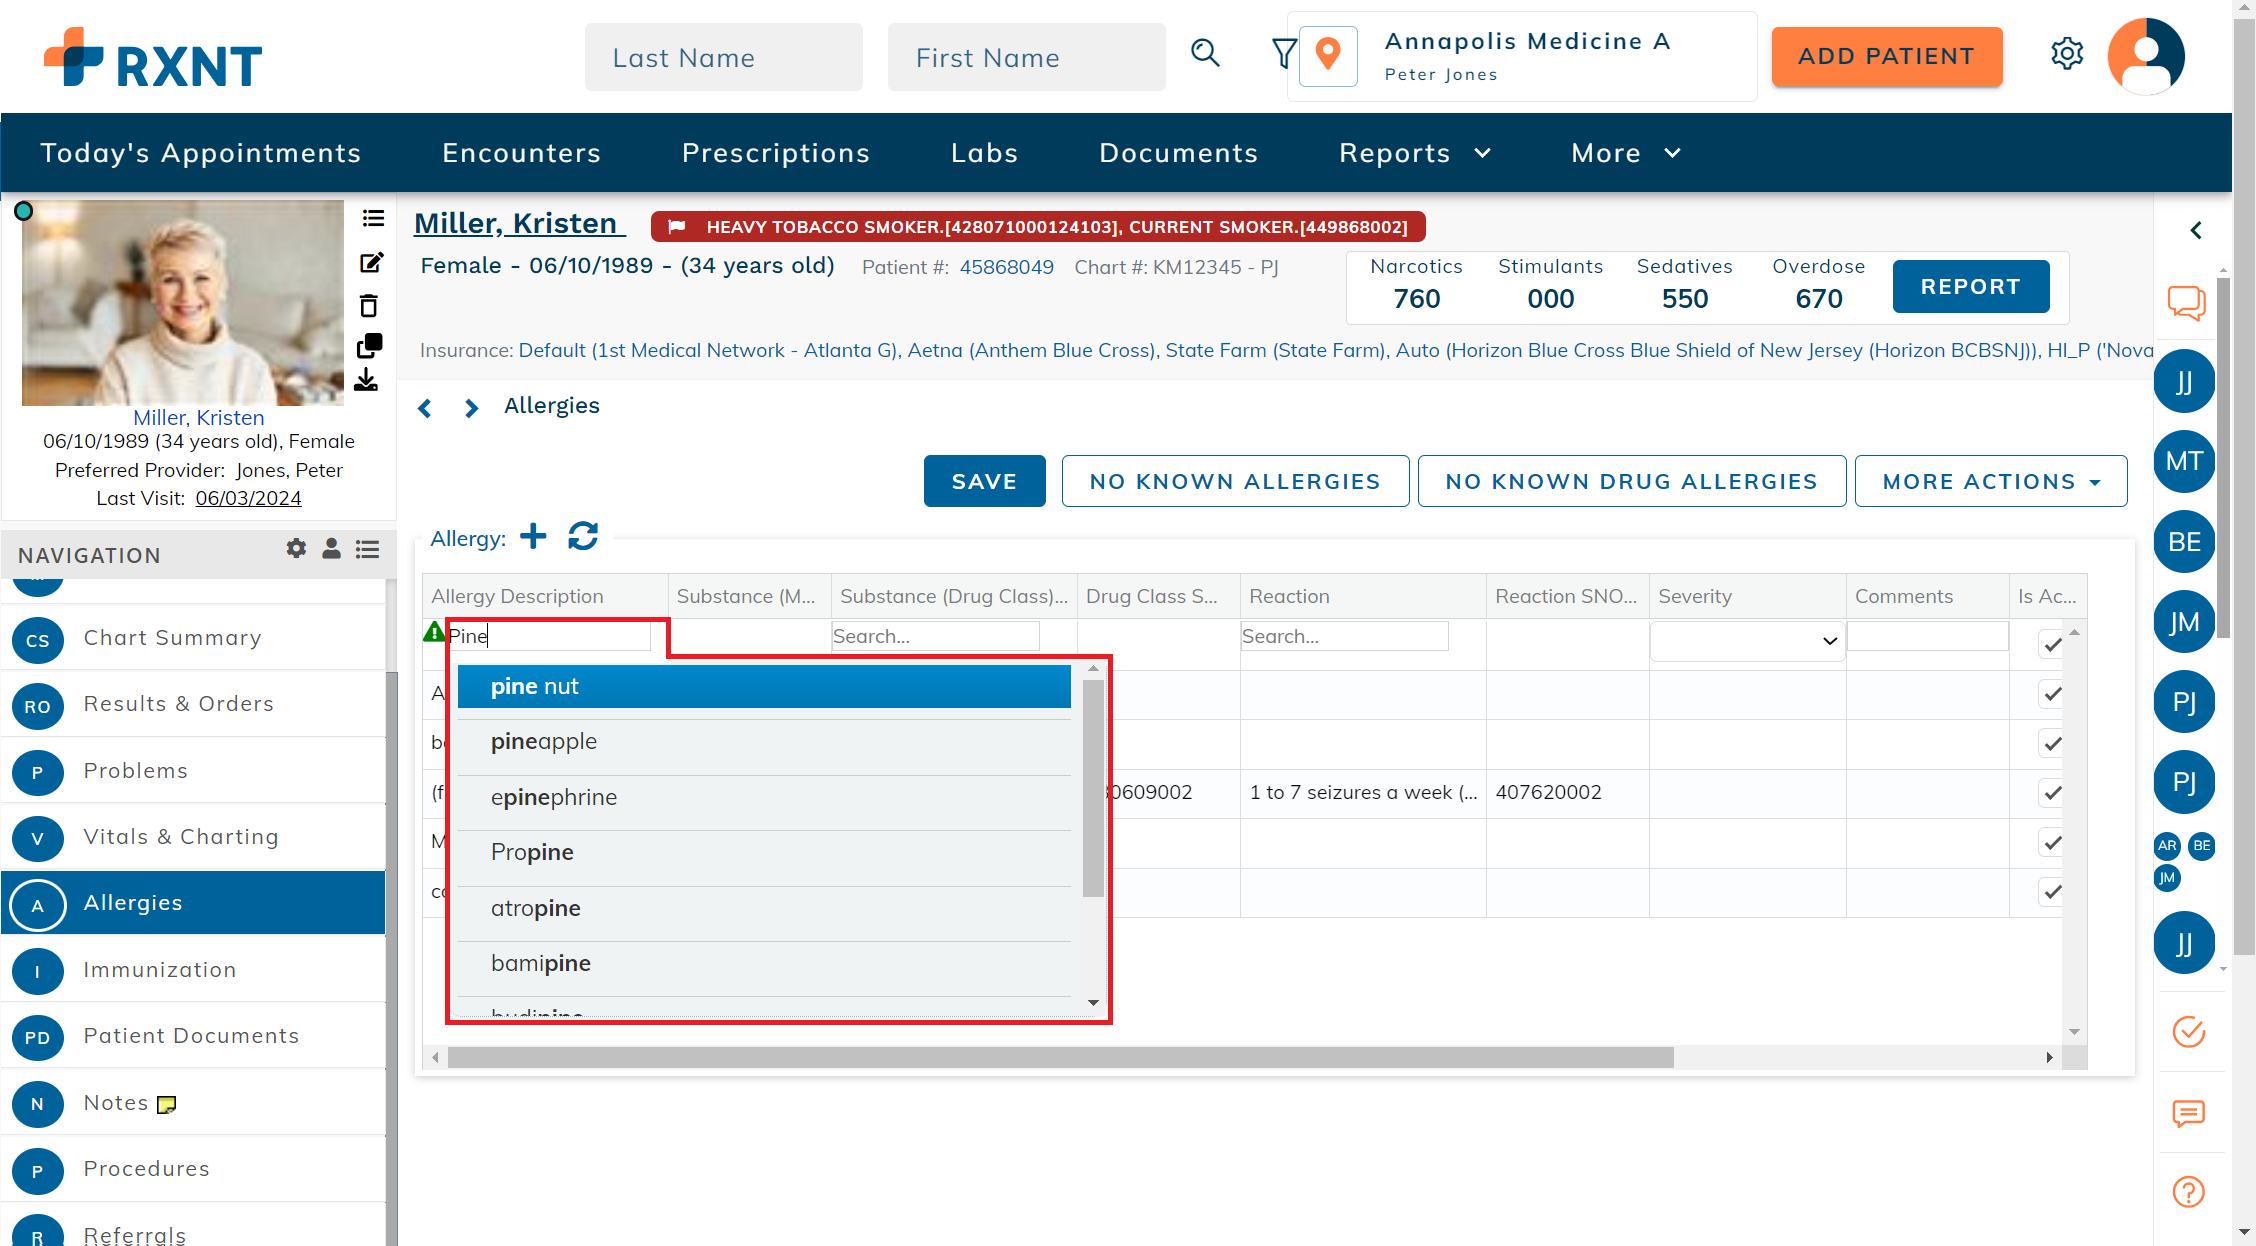2256x1246 pixels.
Task: Open the Documents tab
Action: [1178, 153]
